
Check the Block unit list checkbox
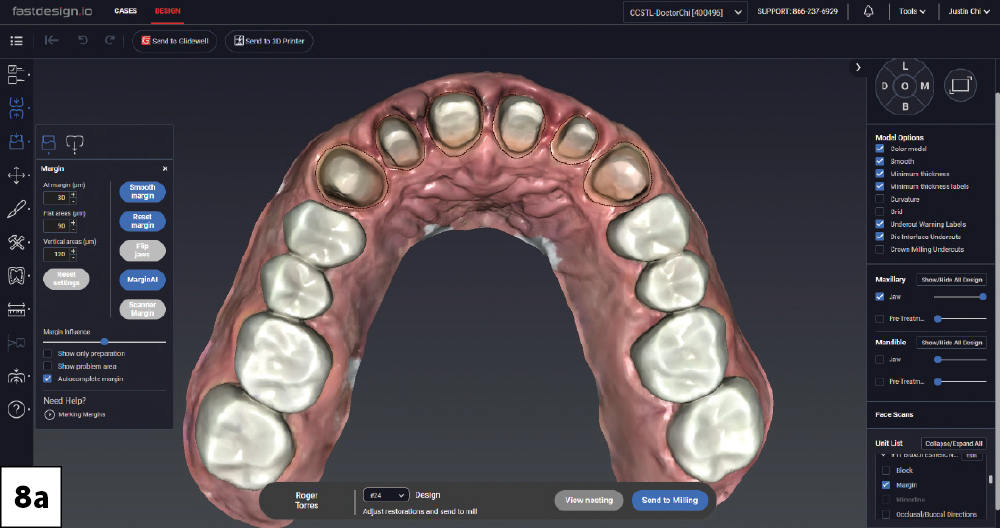click(886, 471)
